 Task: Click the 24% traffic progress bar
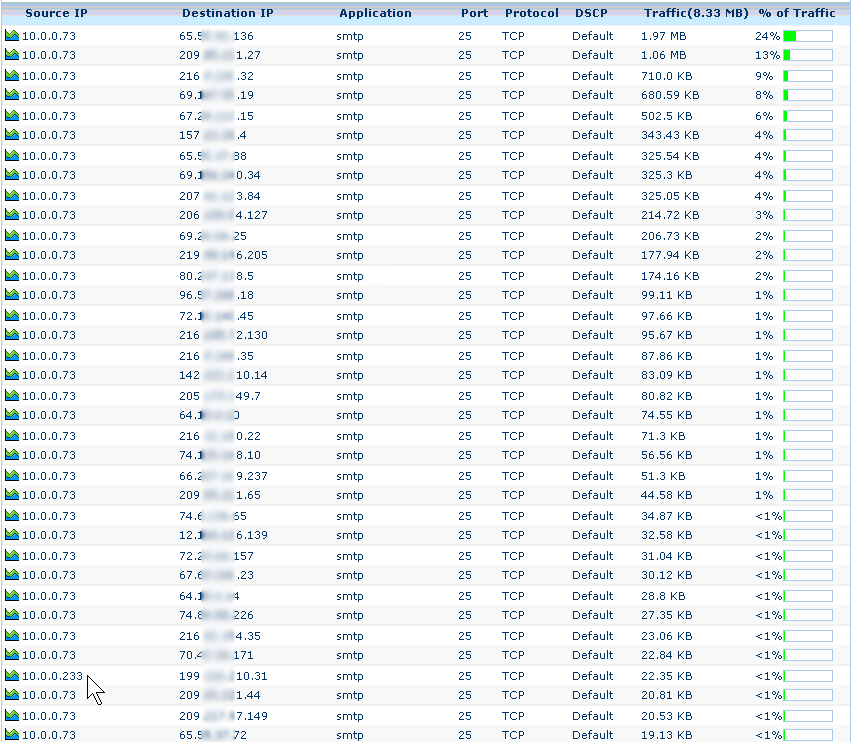tap(808, 35)
